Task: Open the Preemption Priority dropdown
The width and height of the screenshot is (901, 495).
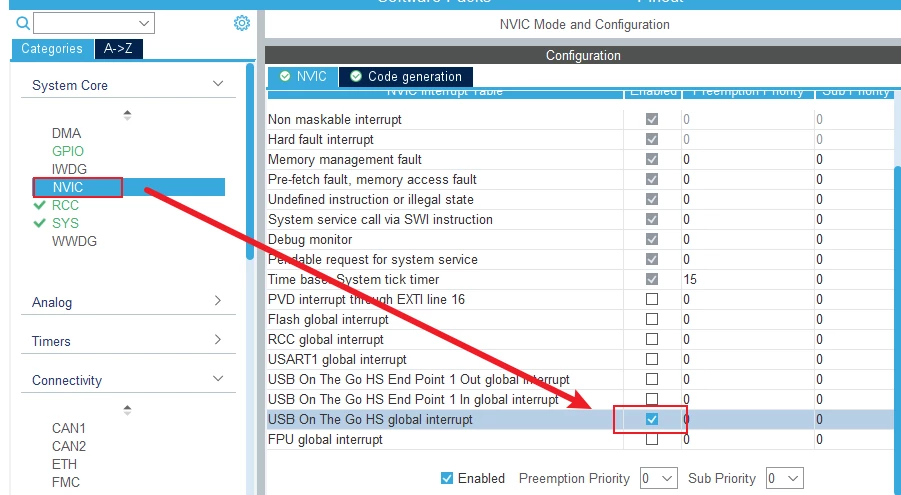Action: (x=658, y=478)
